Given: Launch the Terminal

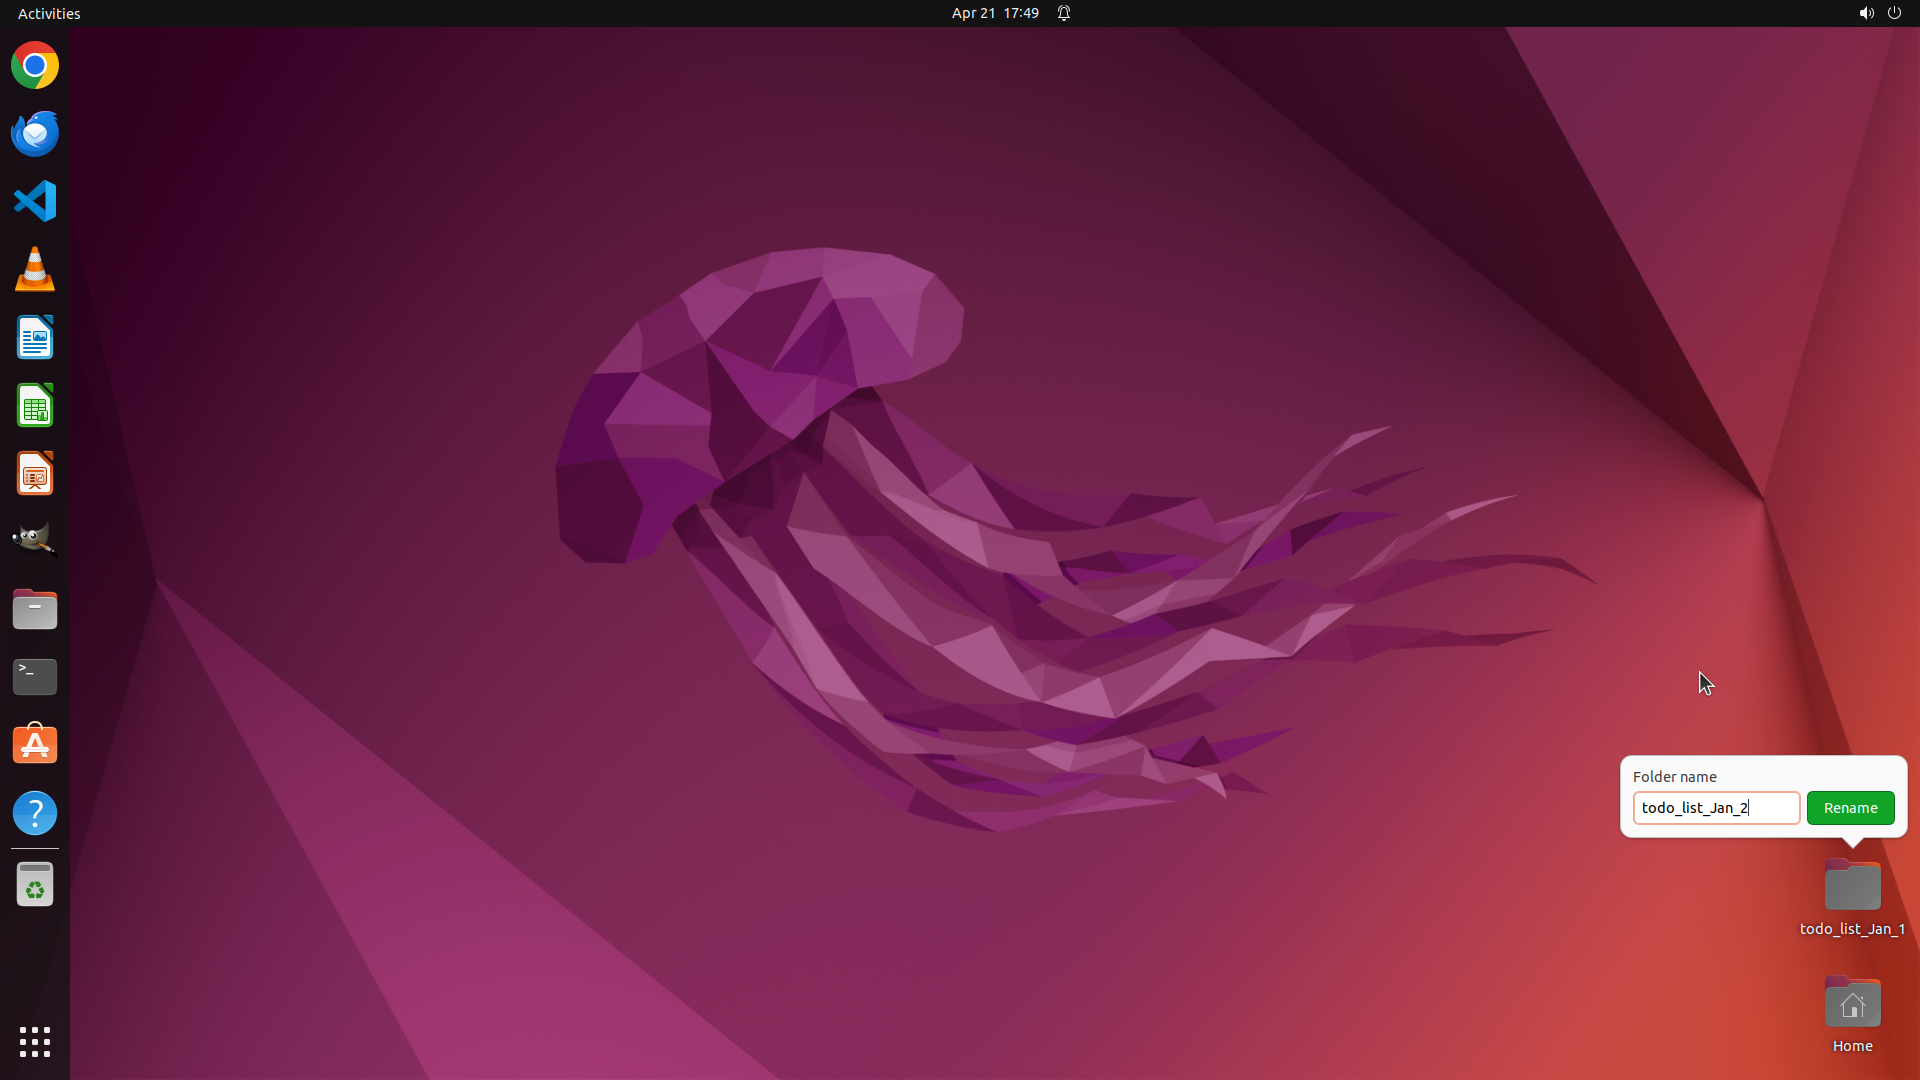Looking at the screenshot, I should coord(35,677).
